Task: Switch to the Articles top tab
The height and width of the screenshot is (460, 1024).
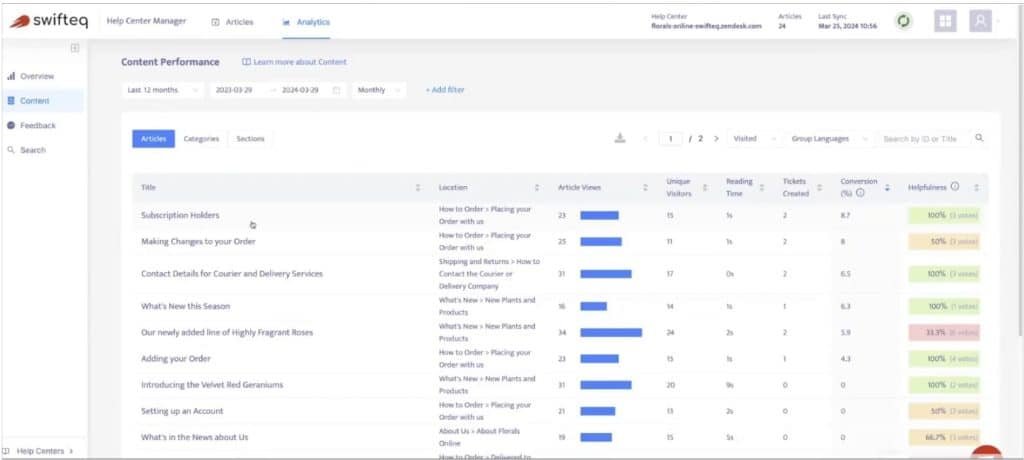Action: 232,22
